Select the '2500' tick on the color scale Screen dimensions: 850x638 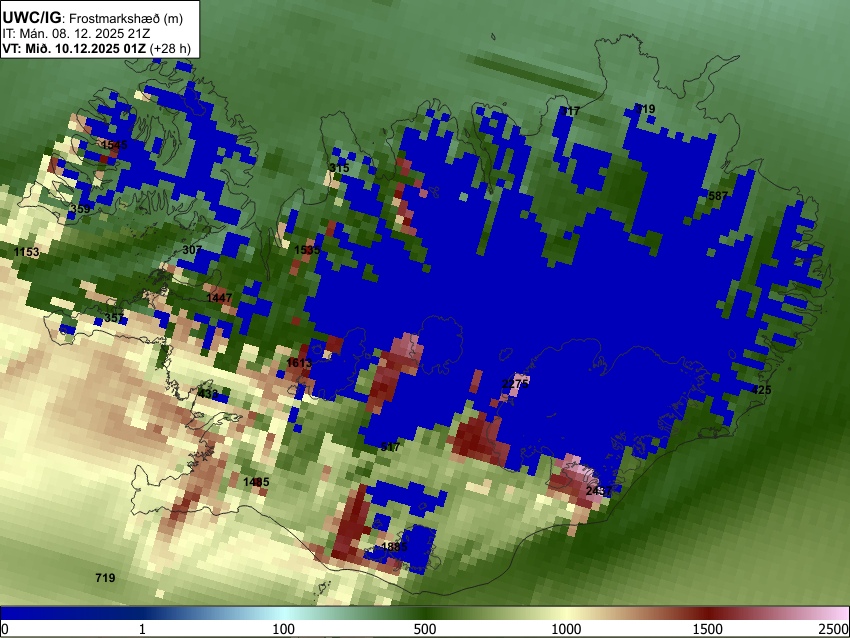834,629
